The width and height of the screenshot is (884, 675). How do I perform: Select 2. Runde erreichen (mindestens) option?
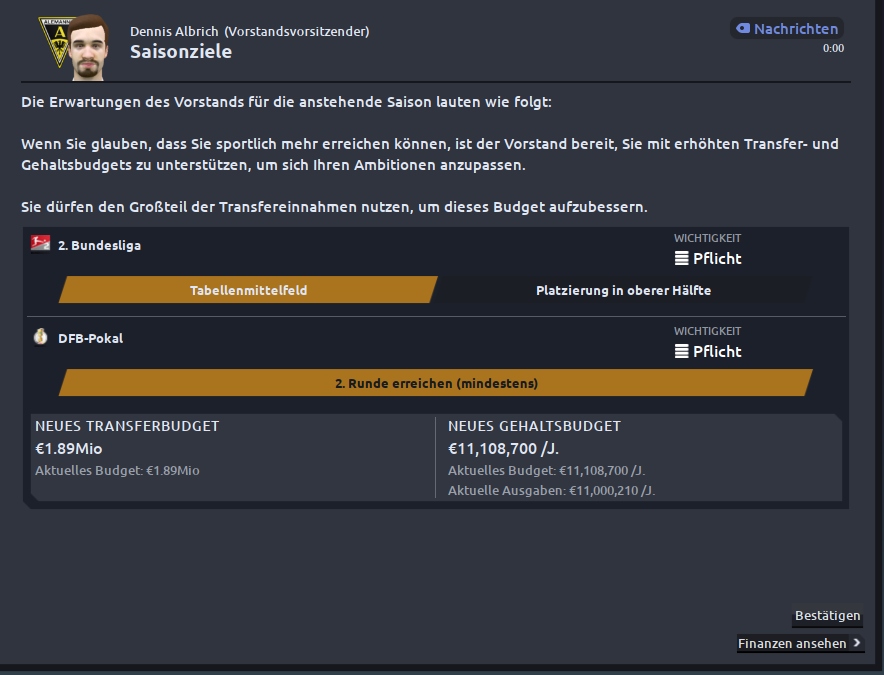pyautogui.click(x=436, y=383)
